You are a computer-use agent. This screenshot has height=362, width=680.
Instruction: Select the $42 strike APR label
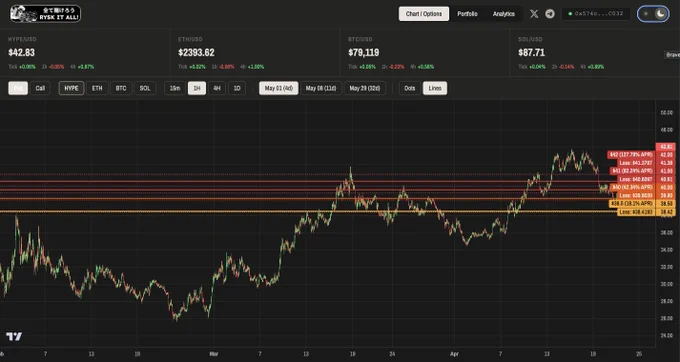click(x=631, y=155)
